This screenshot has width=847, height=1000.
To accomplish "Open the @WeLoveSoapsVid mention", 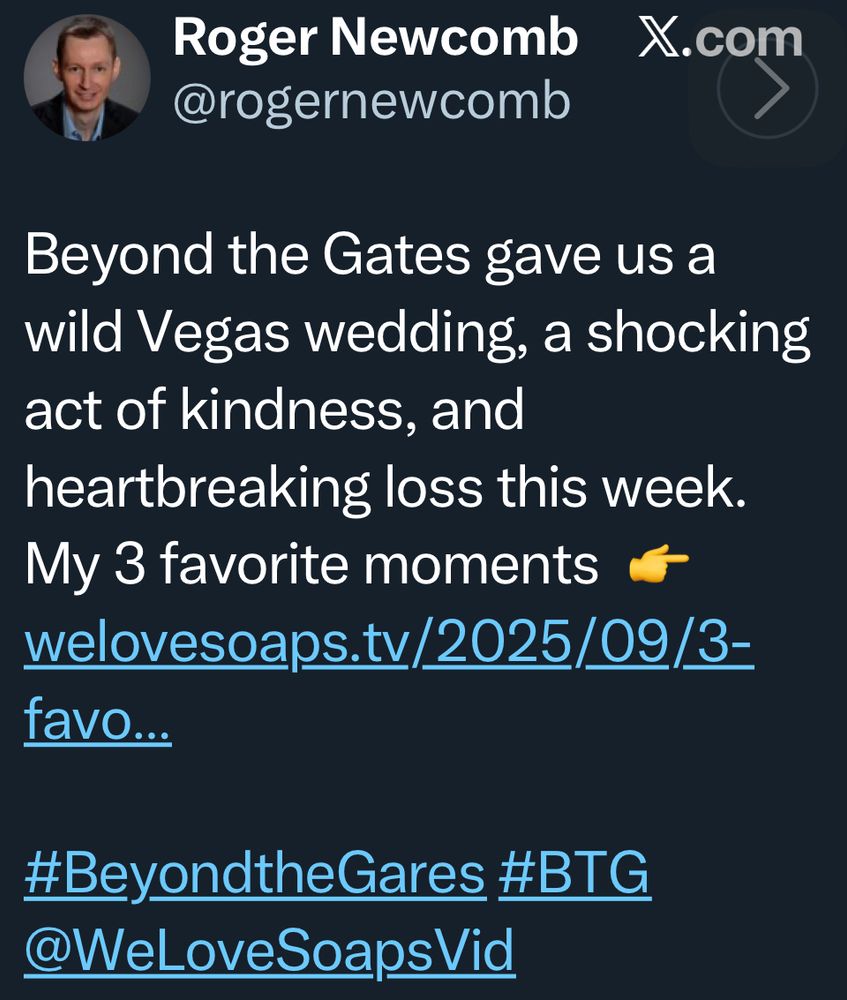I will point(268,950).
